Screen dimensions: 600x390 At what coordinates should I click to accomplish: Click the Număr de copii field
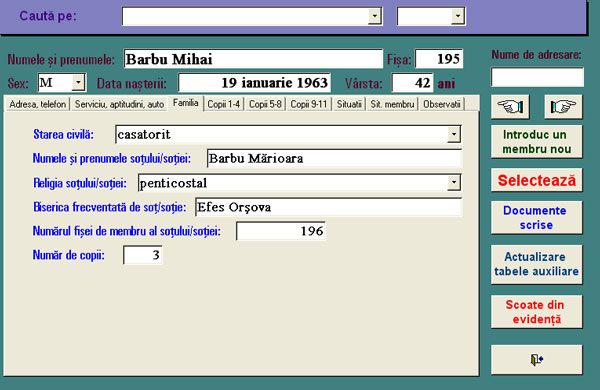pos(143,255)
